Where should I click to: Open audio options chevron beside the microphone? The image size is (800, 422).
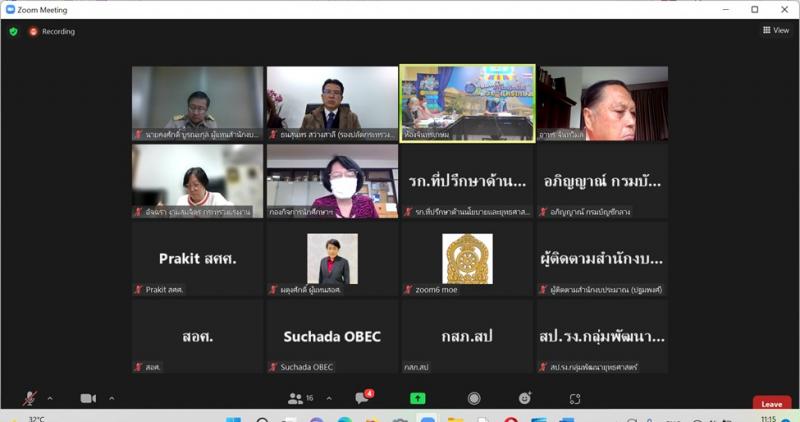50,399
